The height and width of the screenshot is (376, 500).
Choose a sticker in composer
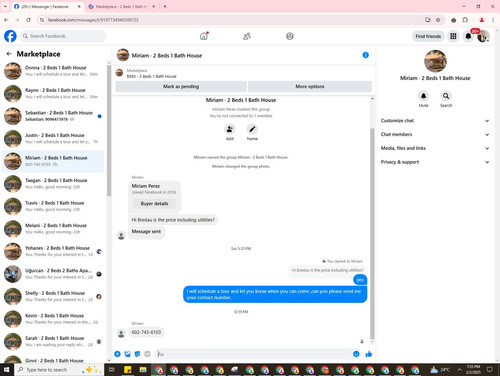(137, 354)
